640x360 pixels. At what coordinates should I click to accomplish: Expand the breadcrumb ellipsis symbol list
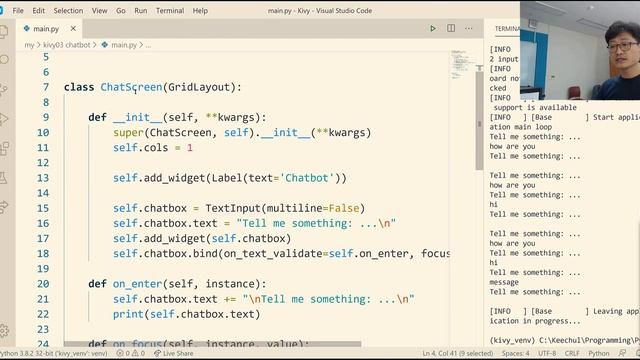pos(148,45)
